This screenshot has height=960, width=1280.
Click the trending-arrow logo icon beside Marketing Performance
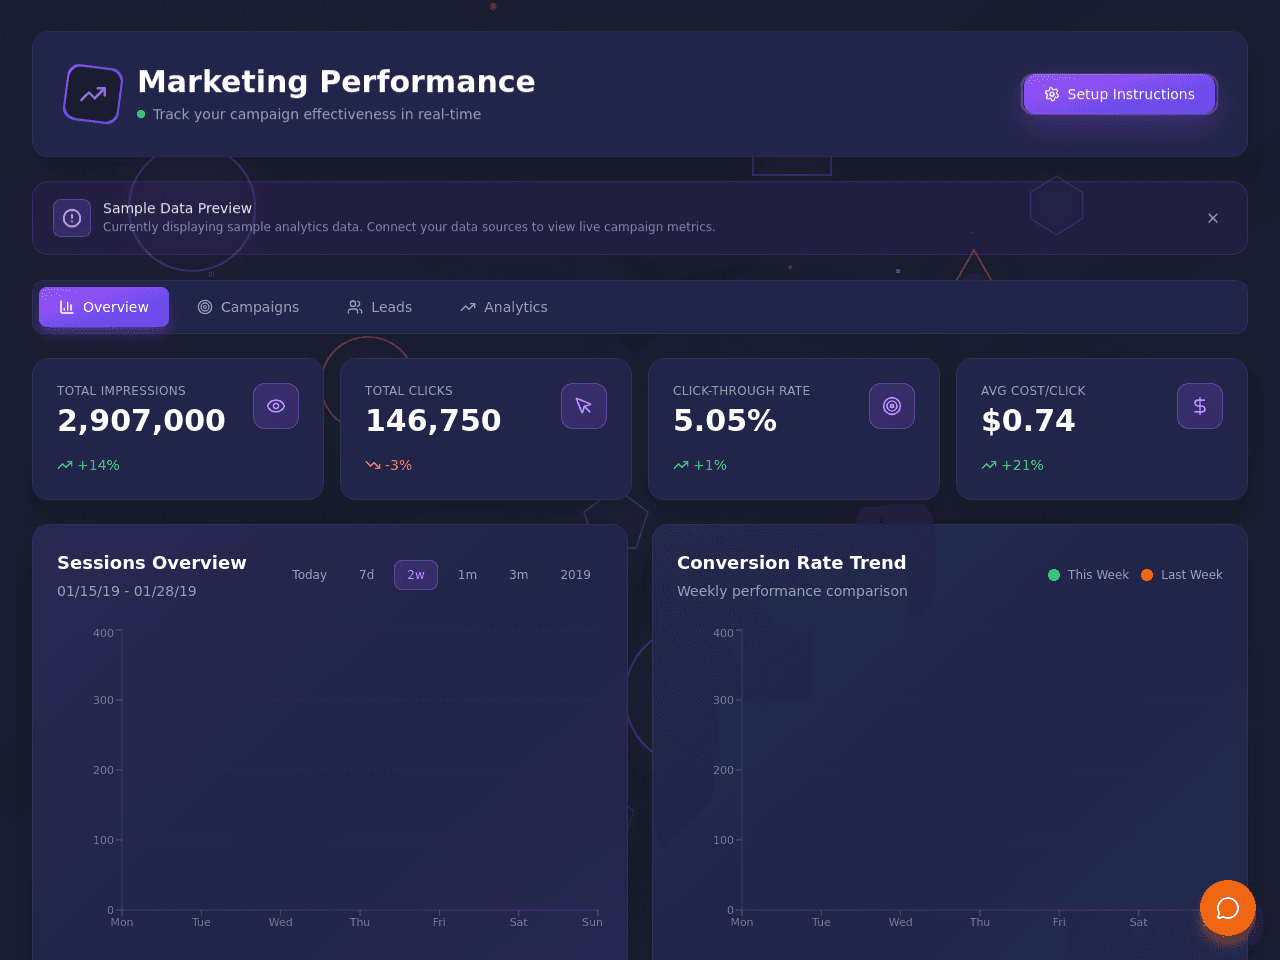tap(93, 94)
